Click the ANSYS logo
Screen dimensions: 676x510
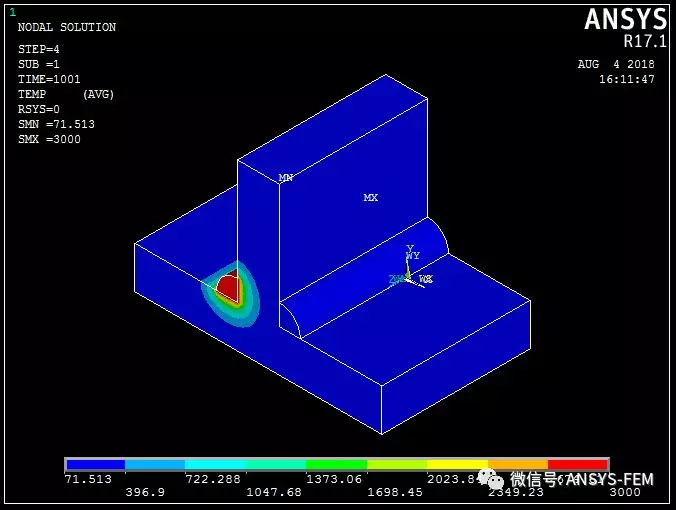[626, 20]
